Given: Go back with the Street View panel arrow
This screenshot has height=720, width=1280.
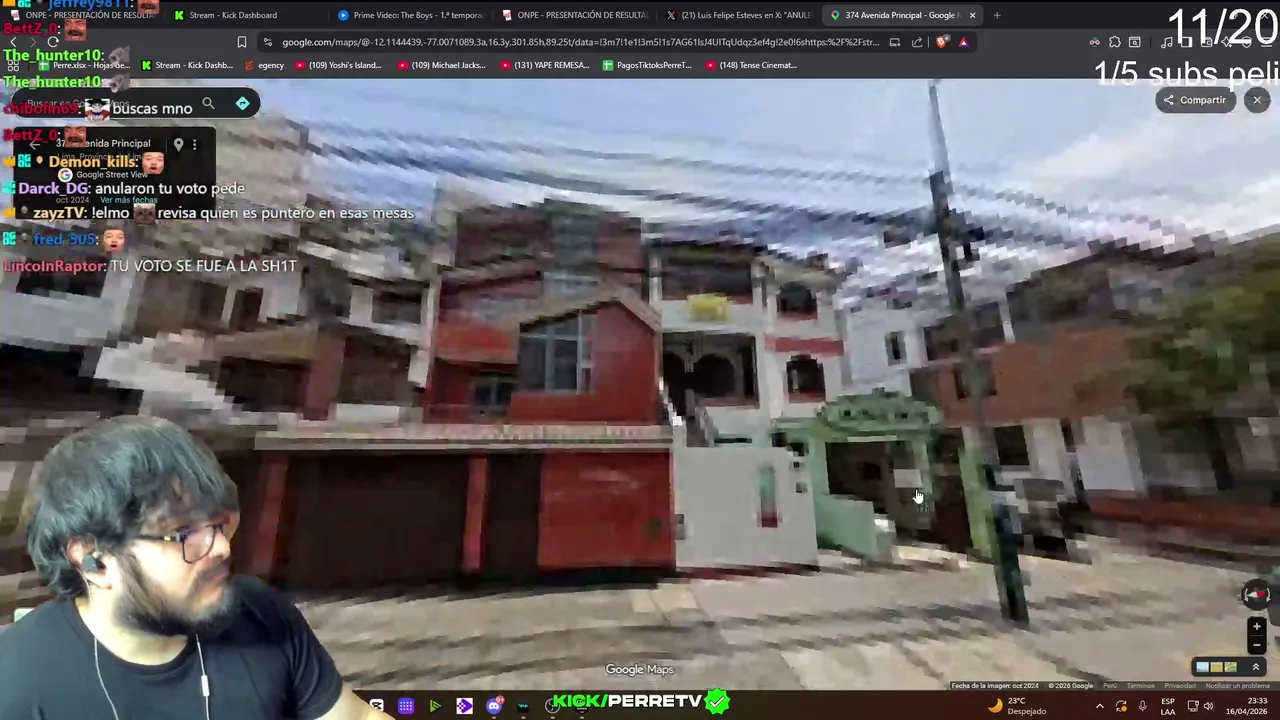Looking at the screenshot, I should (x=34, y=144).
